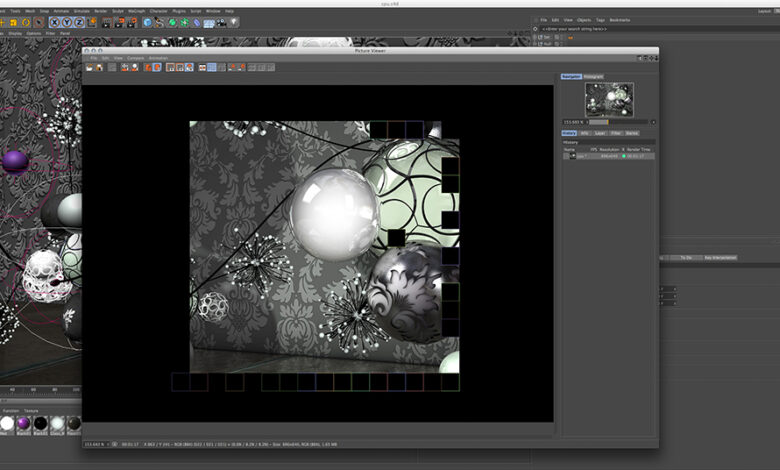Switch to the Layer tab
The image size is (780, 470).
tap(600, 132)
